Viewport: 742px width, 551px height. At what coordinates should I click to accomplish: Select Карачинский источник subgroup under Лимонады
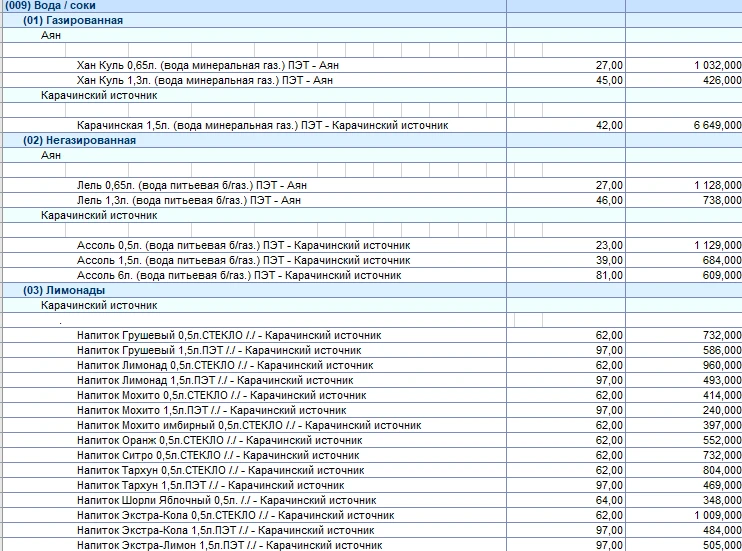click(x=98, y=305)
